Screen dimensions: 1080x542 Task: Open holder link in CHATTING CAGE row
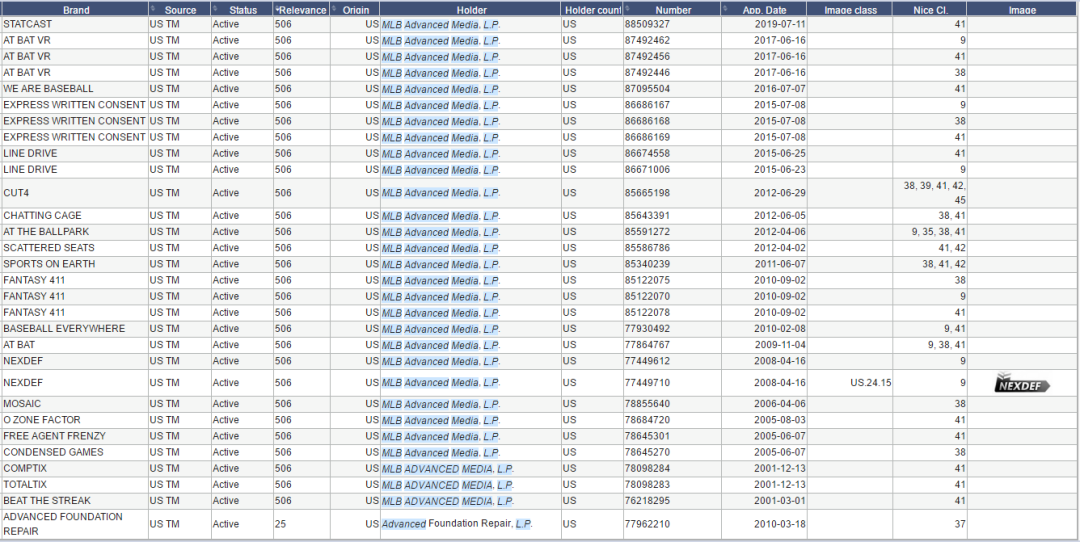point(441,216)
